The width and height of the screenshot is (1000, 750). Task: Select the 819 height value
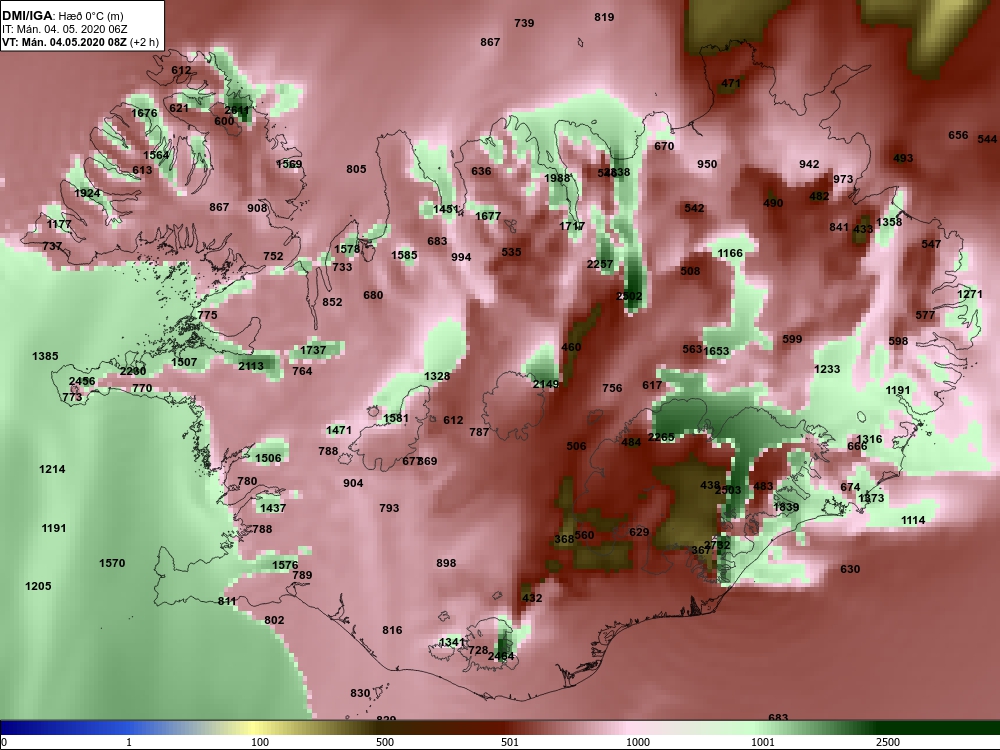[x=604, y=17]
